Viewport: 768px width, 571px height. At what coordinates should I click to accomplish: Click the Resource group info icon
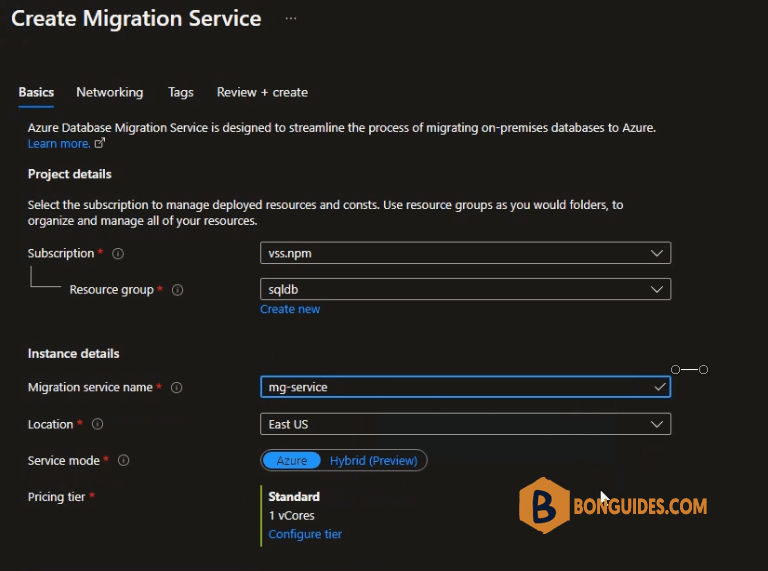[177, 290]
